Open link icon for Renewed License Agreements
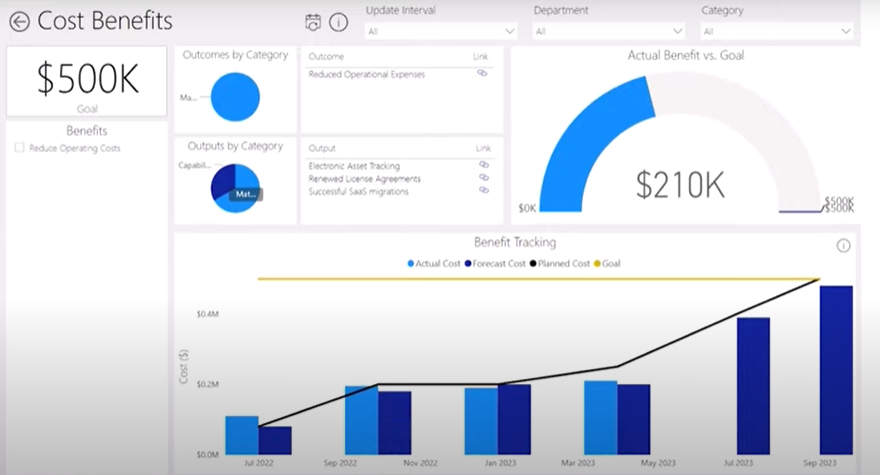The width and height of the screenshot is (880, 475). pos(484,178)
